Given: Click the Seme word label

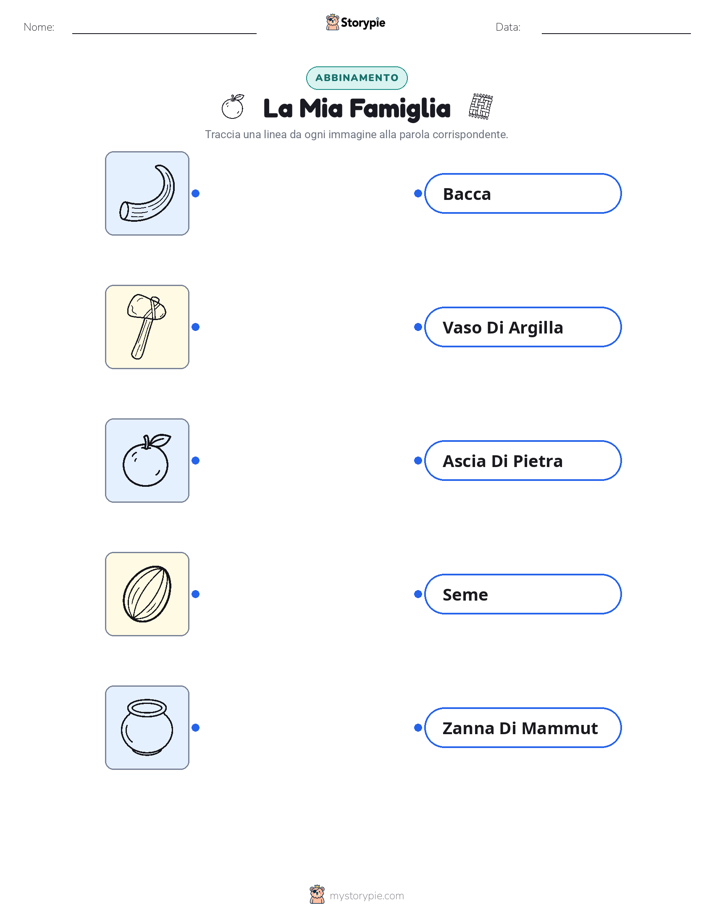Looking at the screenshot, I should pyautogui.click(x=523, y=594).
